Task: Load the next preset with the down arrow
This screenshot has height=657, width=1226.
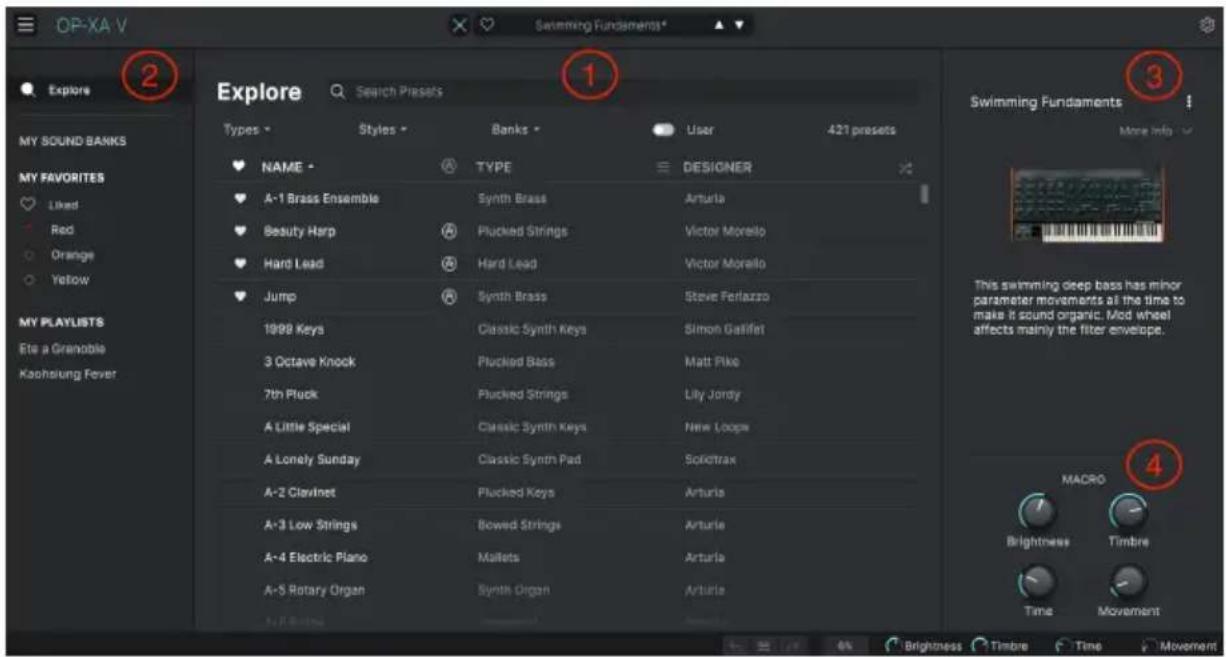Action: coord(739,26)
